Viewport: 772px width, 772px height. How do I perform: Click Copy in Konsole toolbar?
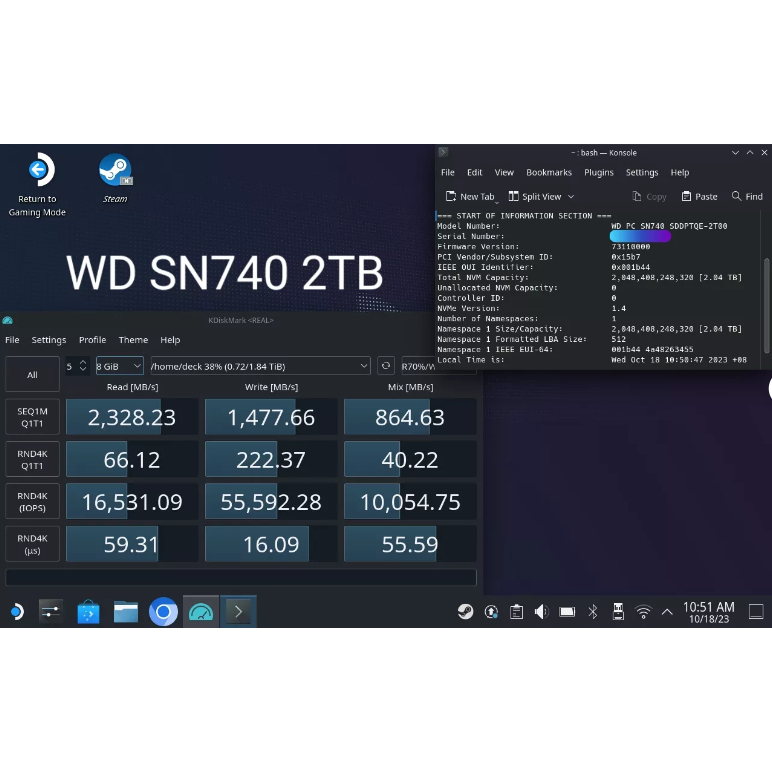pyautogui.click(x=649, y=196)
